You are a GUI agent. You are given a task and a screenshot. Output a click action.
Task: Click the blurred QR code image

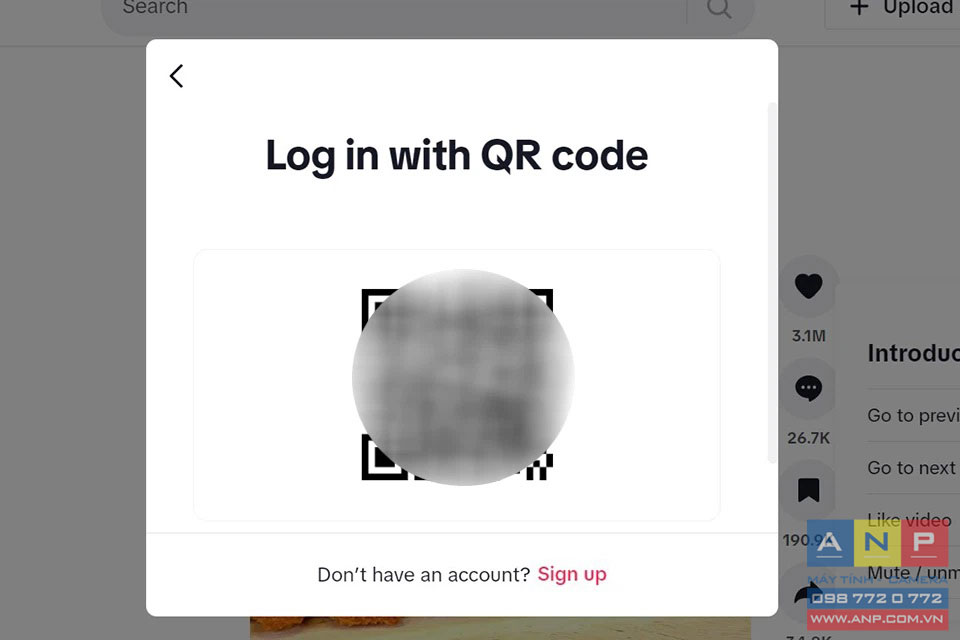(x=457, y=384)
